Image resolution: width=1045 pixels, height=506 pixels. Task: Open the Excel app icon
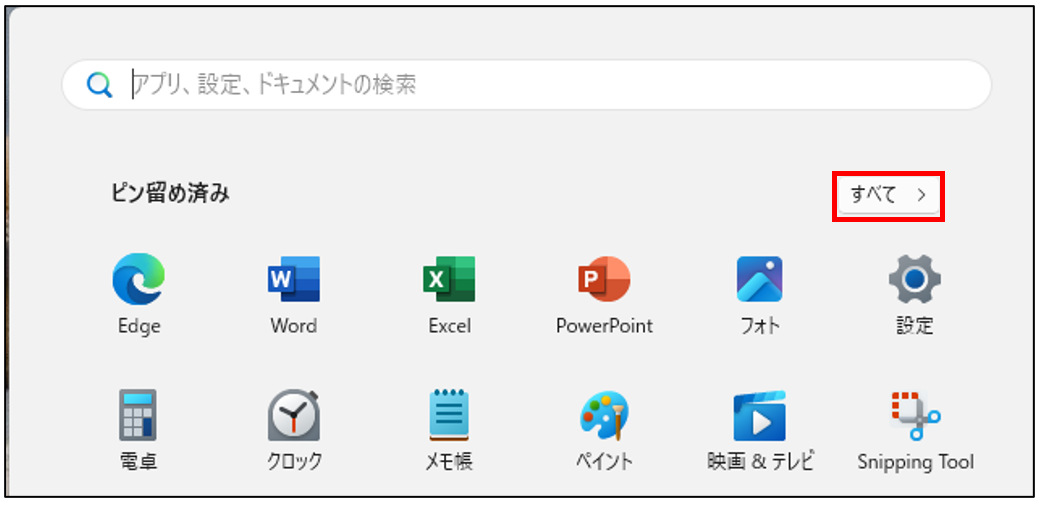pos(449,279)
